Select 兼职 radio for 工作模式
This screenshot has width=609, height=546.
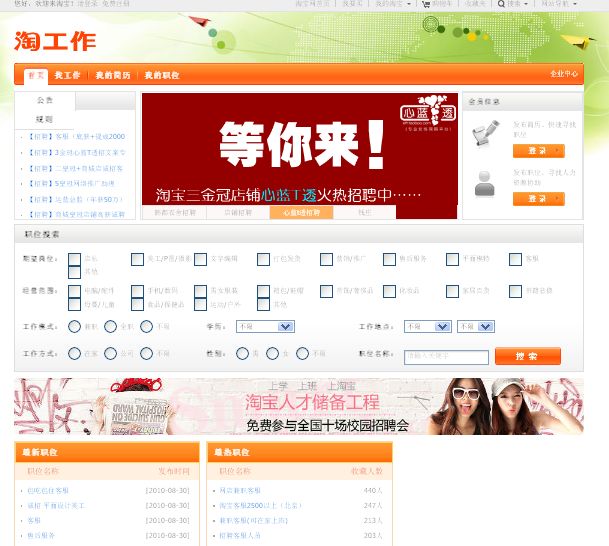(x=74, y=327)
